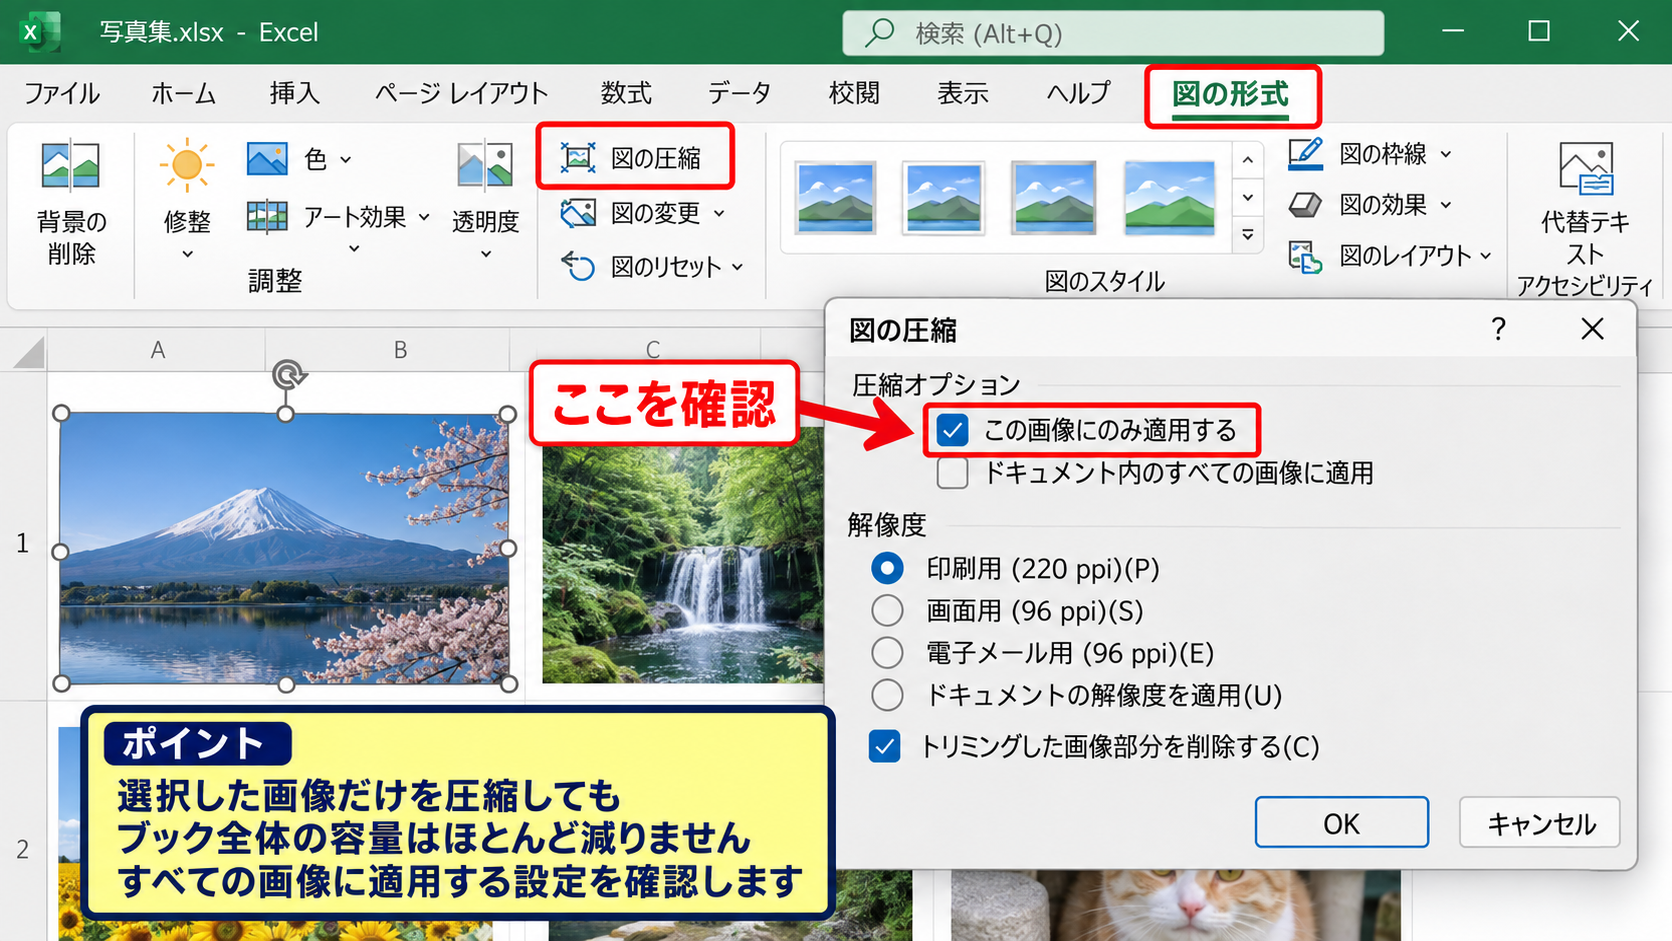Viewport: 1672px width, 941px height.
Task: Click the 図の枠線 picture border icon
Action: coord(1306,153)
